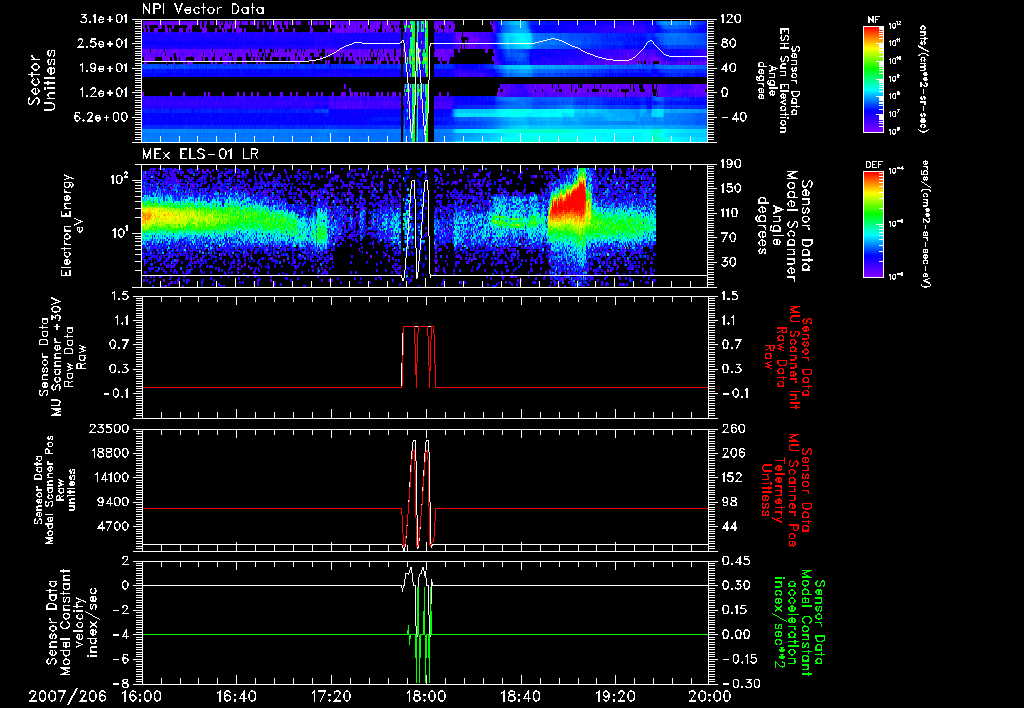Viewport: 1024px width, 708px height.
Task: Click the 9400 scanner position tick
Action: [x=113, y=502]
